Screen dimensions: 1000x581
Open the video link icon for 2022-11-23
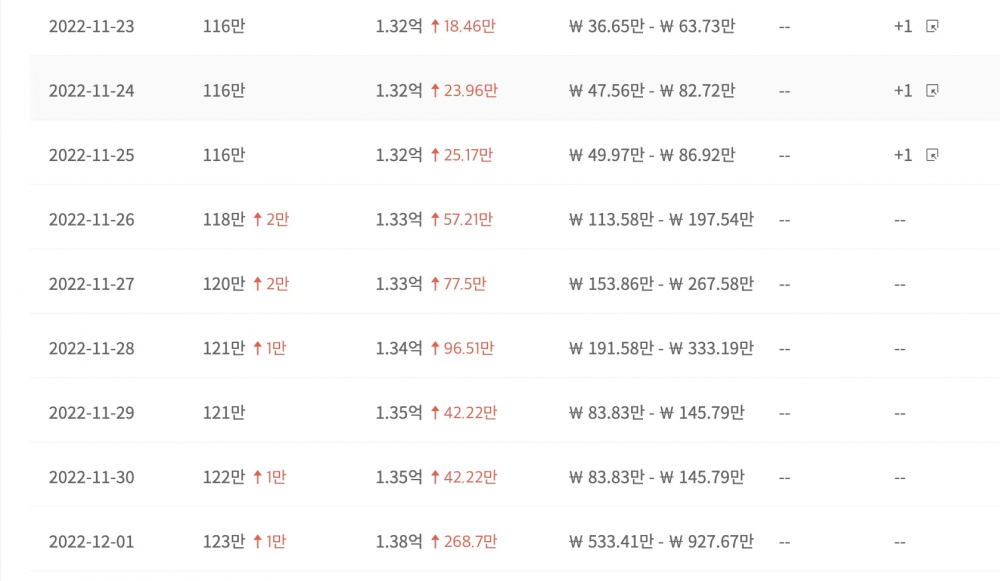coord(932,26)
